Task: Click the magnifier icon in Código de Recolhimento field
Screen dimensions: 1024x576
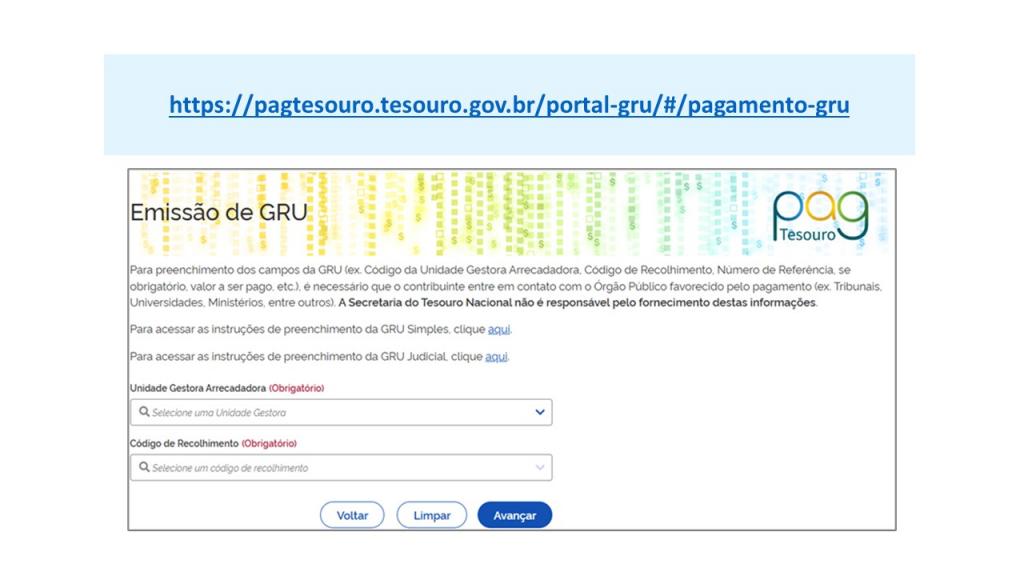Action: point(144,467)
